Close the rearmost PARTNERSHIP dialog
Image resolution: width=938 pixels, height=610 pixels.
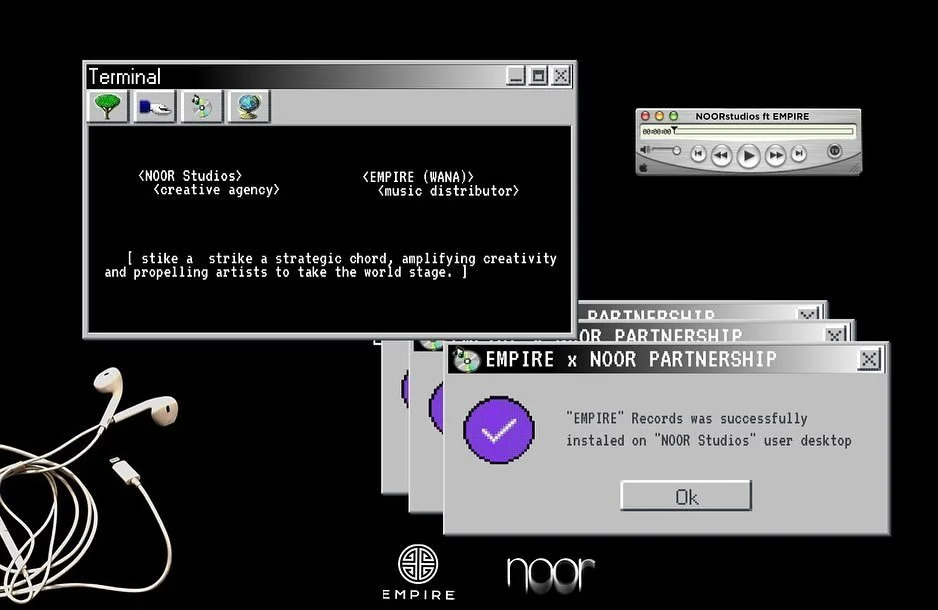(x=808, y=314)
